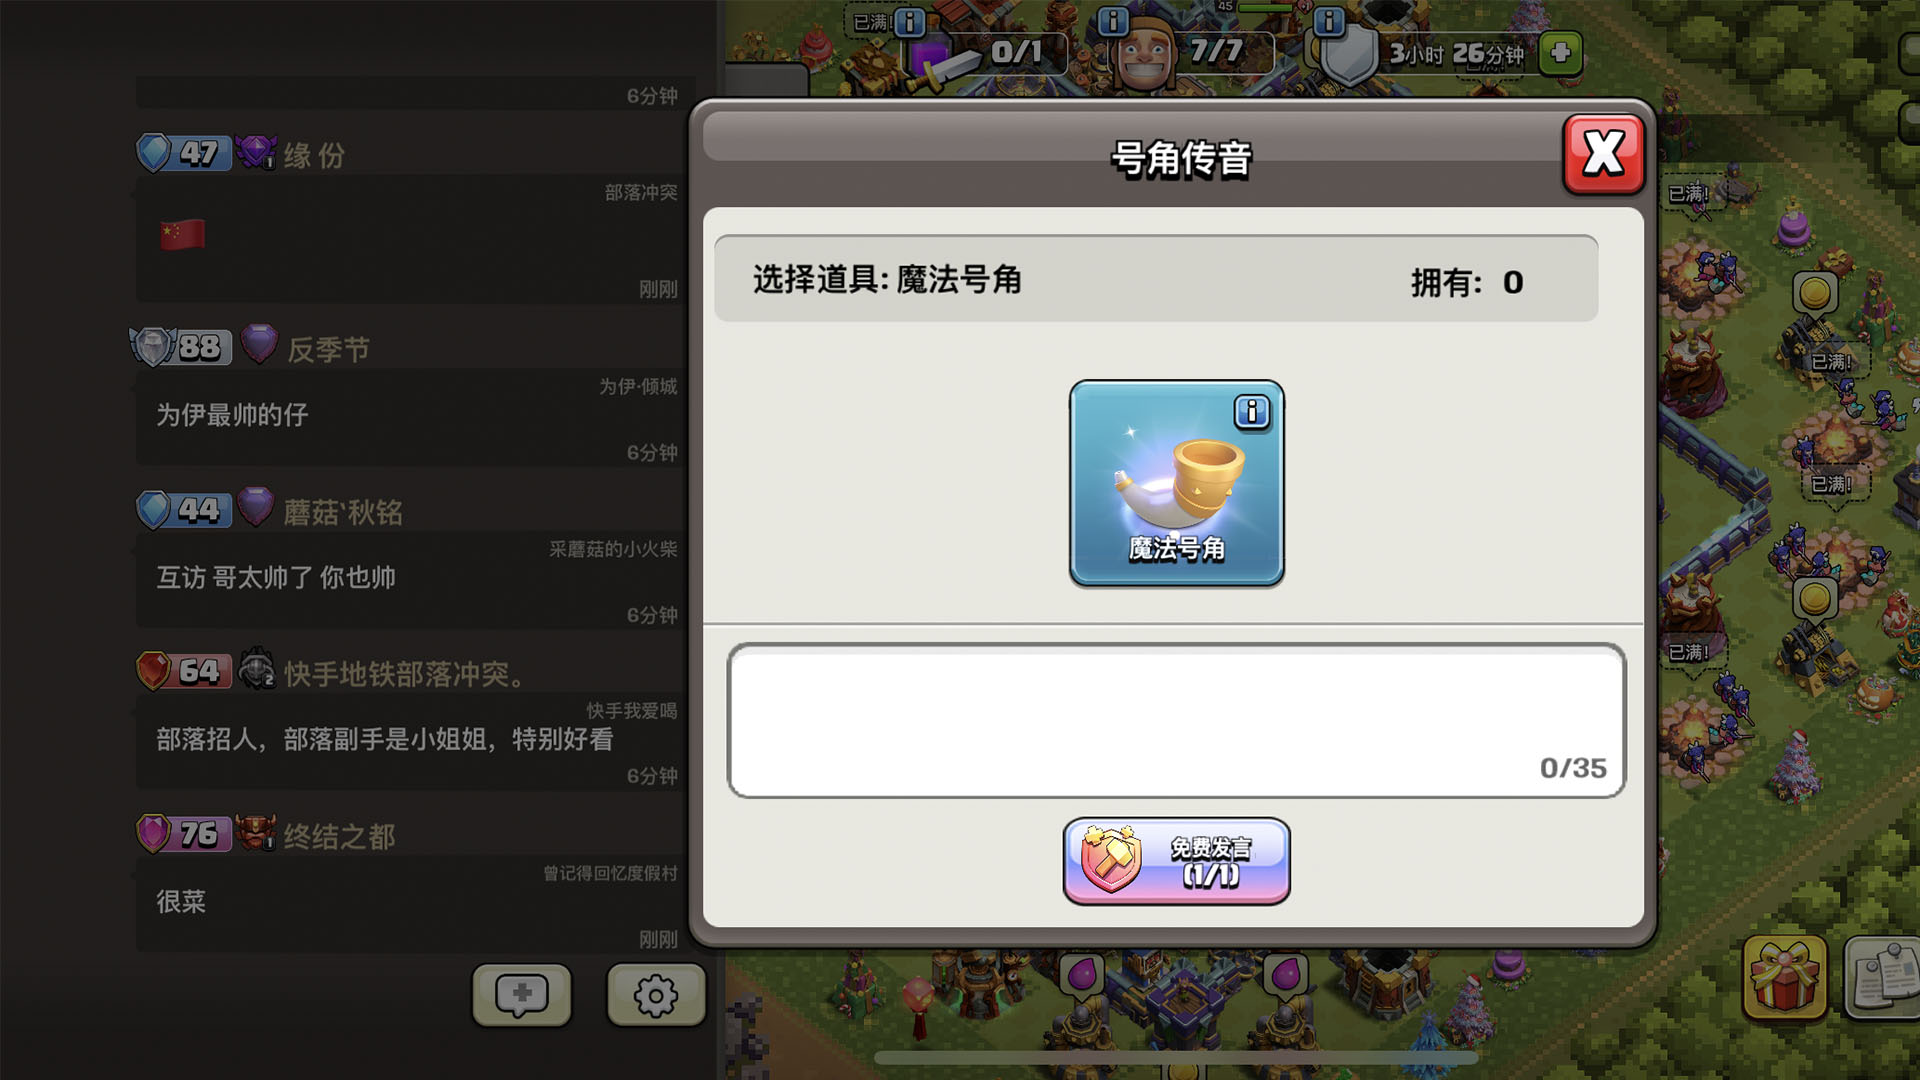Open 快手地铁部落冲突 recruitment message
1920x1080 pixels.
(x=409, y=740)
